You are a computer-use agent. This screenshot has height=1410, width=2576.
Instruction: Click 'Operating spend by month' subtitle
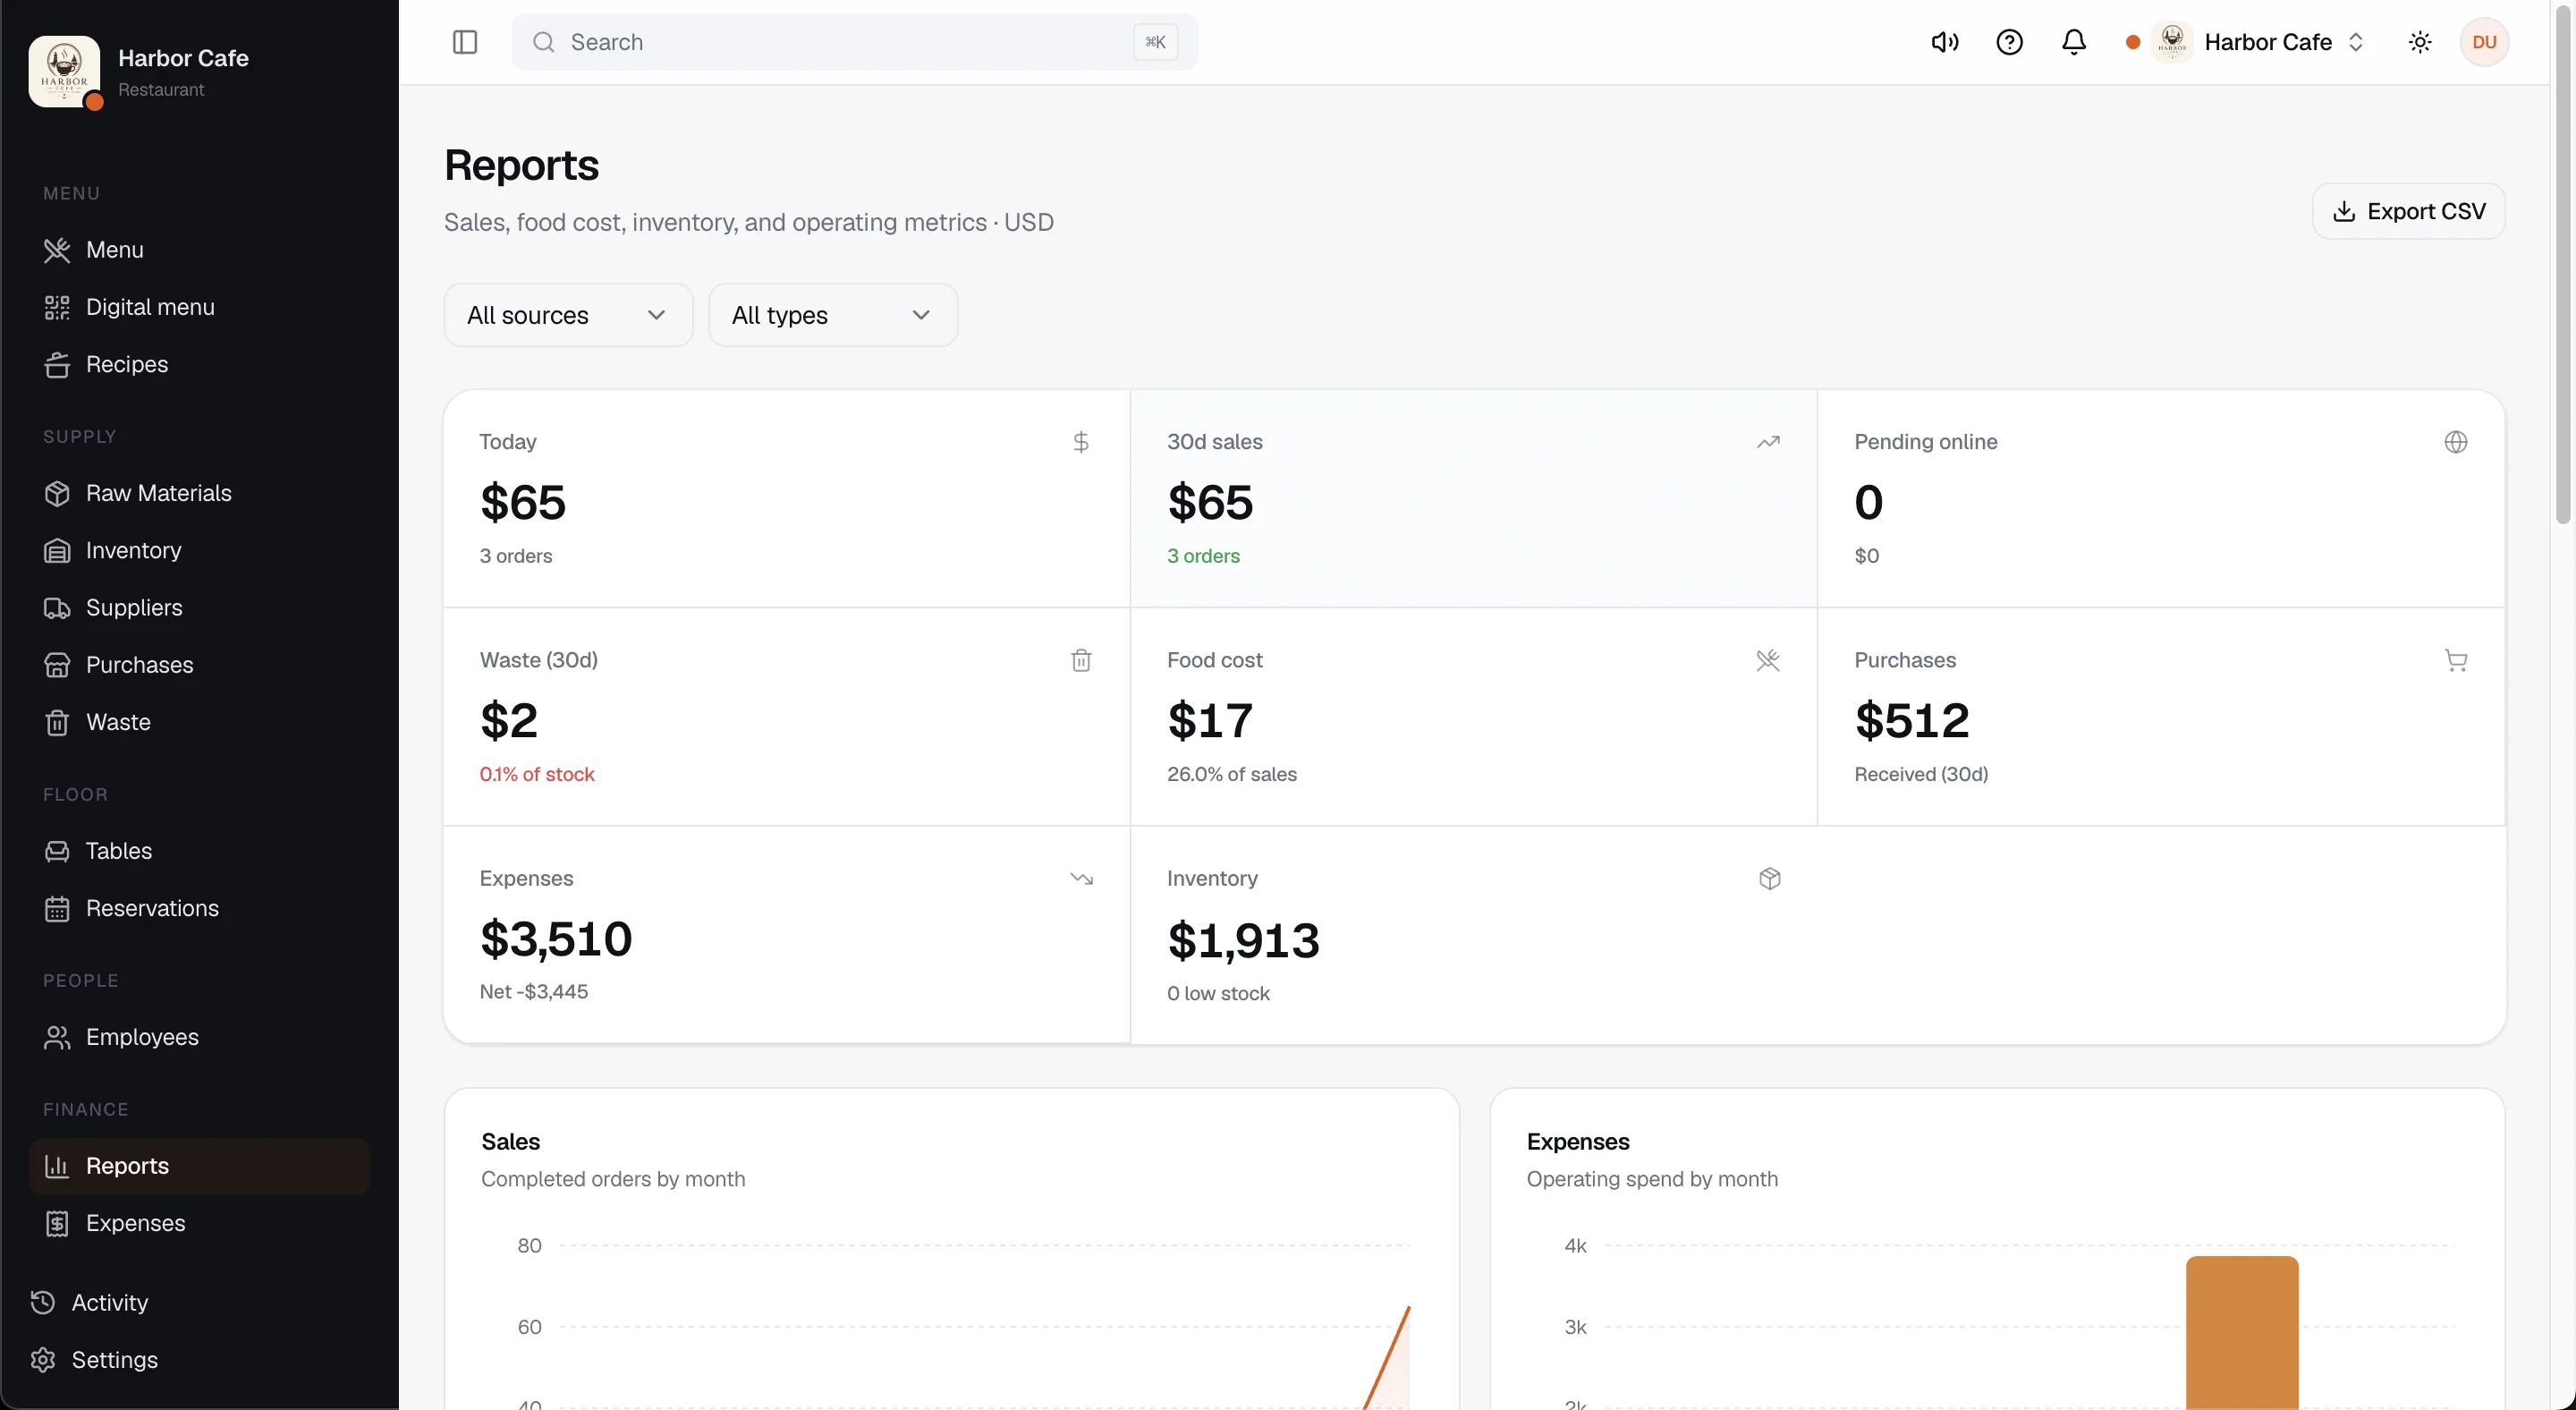(x=1652, y=1179)
